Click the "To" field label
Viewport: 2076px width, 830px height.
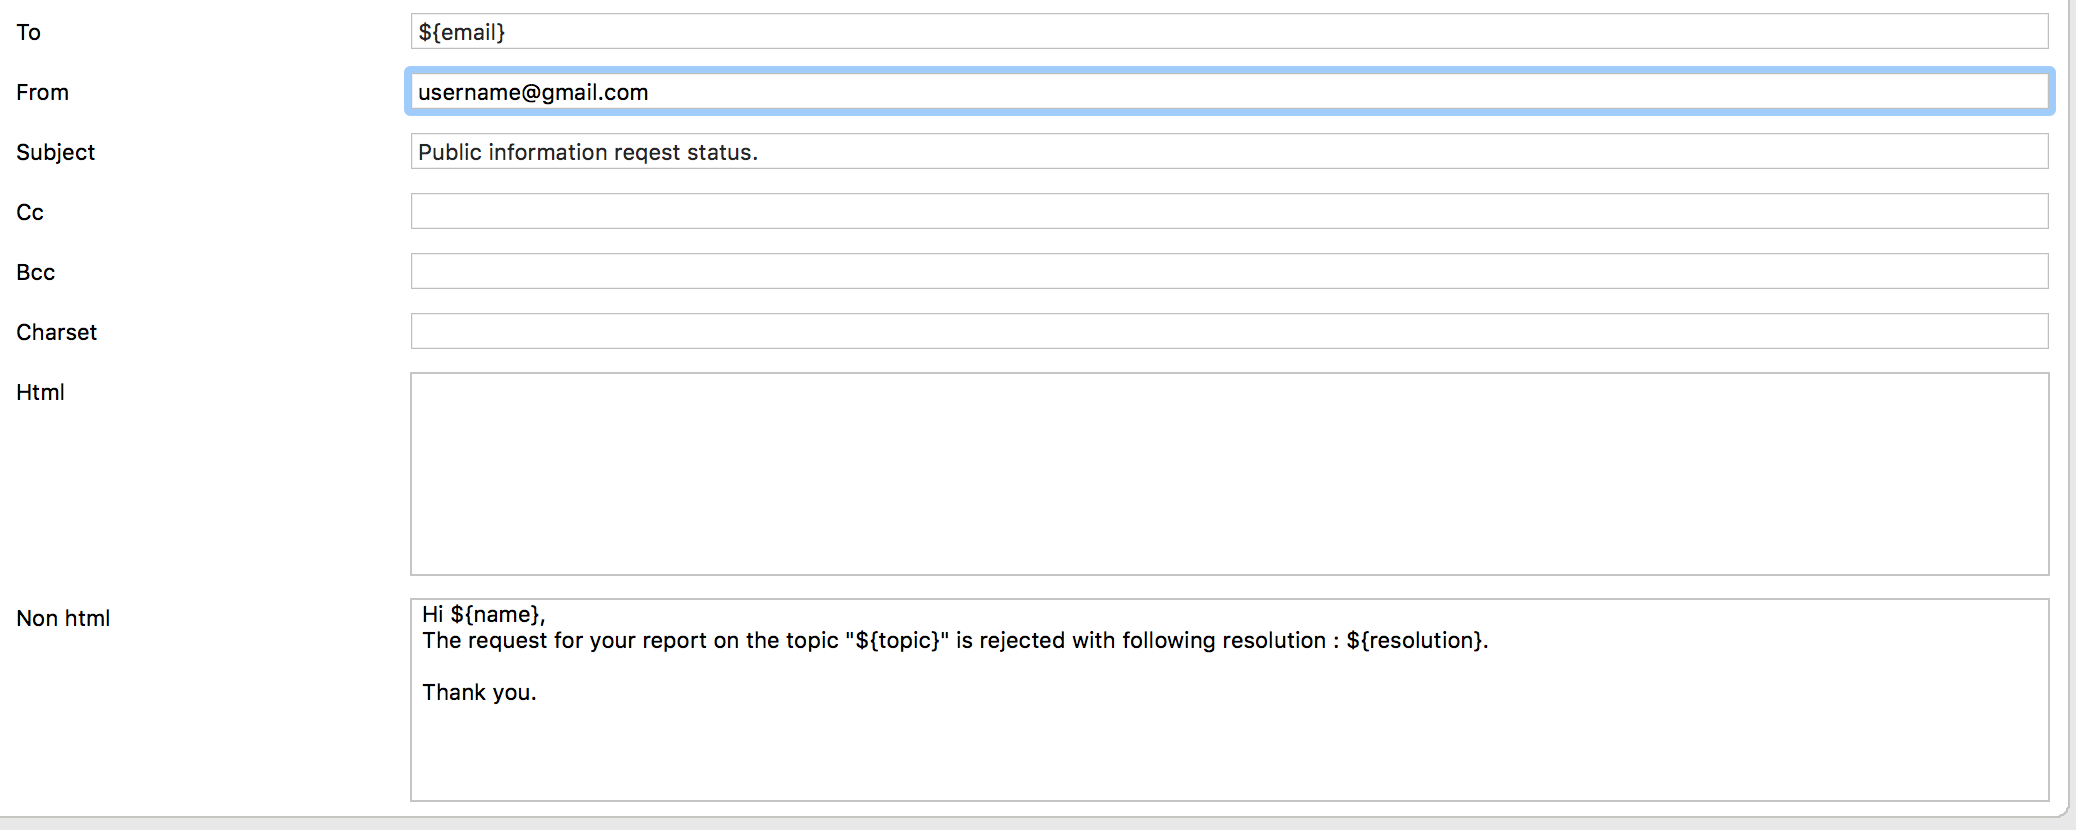[x=28, y=32]
